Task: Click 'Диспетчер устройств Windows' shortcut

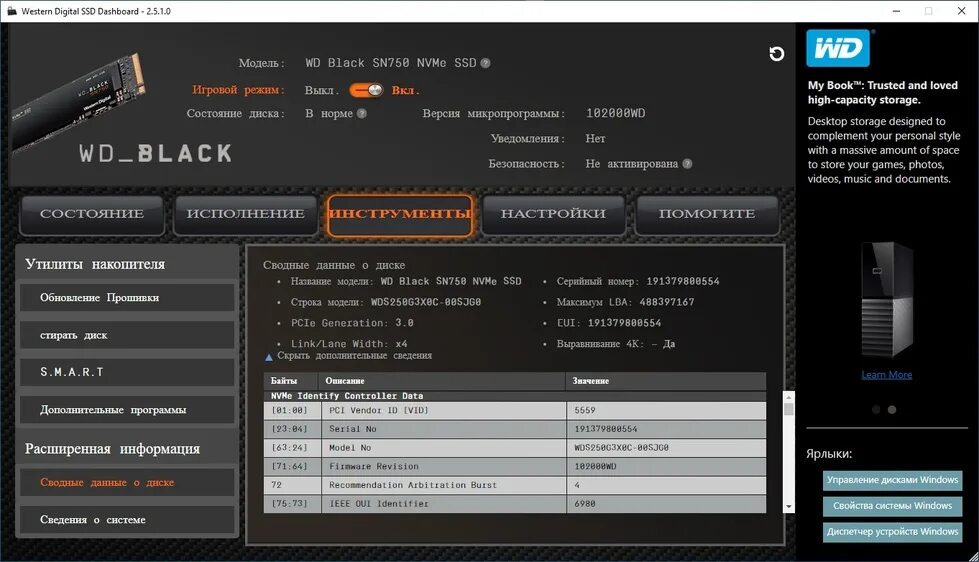Action: (x=892, y=531)
